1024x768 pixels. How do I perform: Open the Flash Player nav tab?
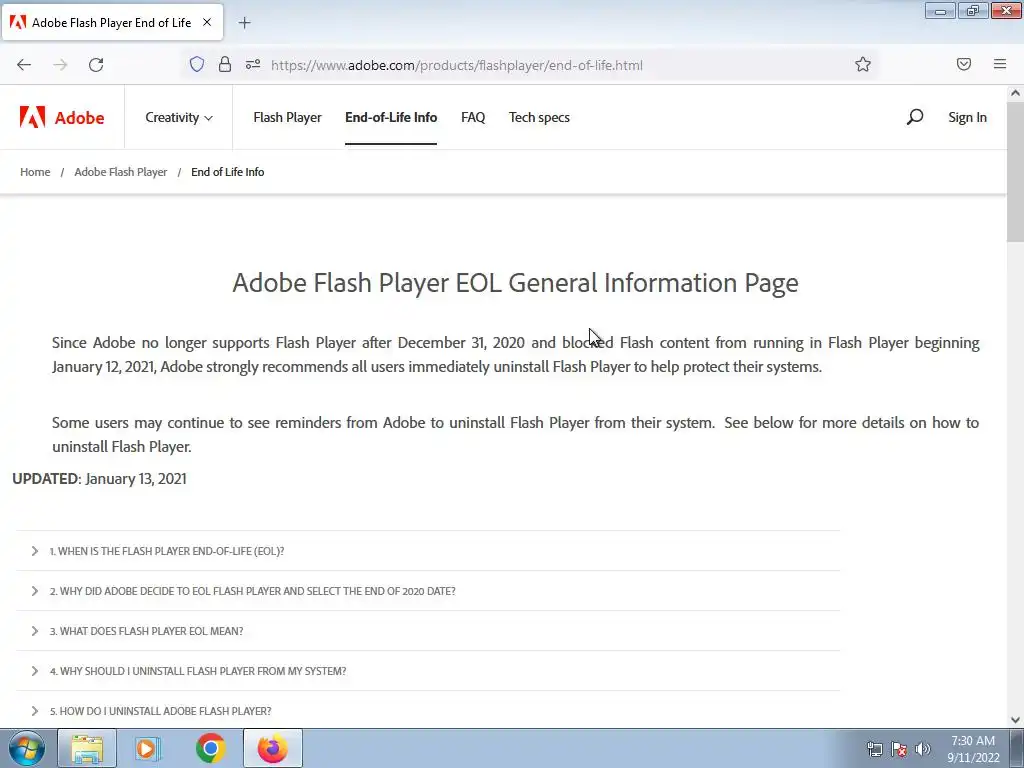[x=287, y=118]
